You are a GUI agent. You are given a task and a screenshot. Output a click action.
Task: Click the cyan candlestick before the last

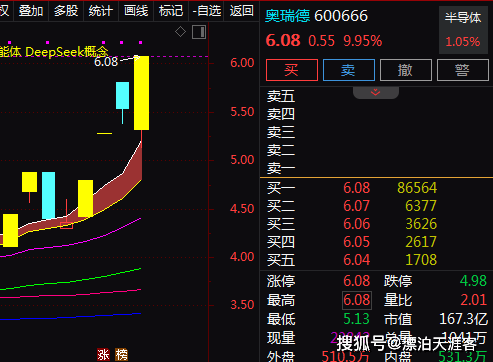(122, 95)
